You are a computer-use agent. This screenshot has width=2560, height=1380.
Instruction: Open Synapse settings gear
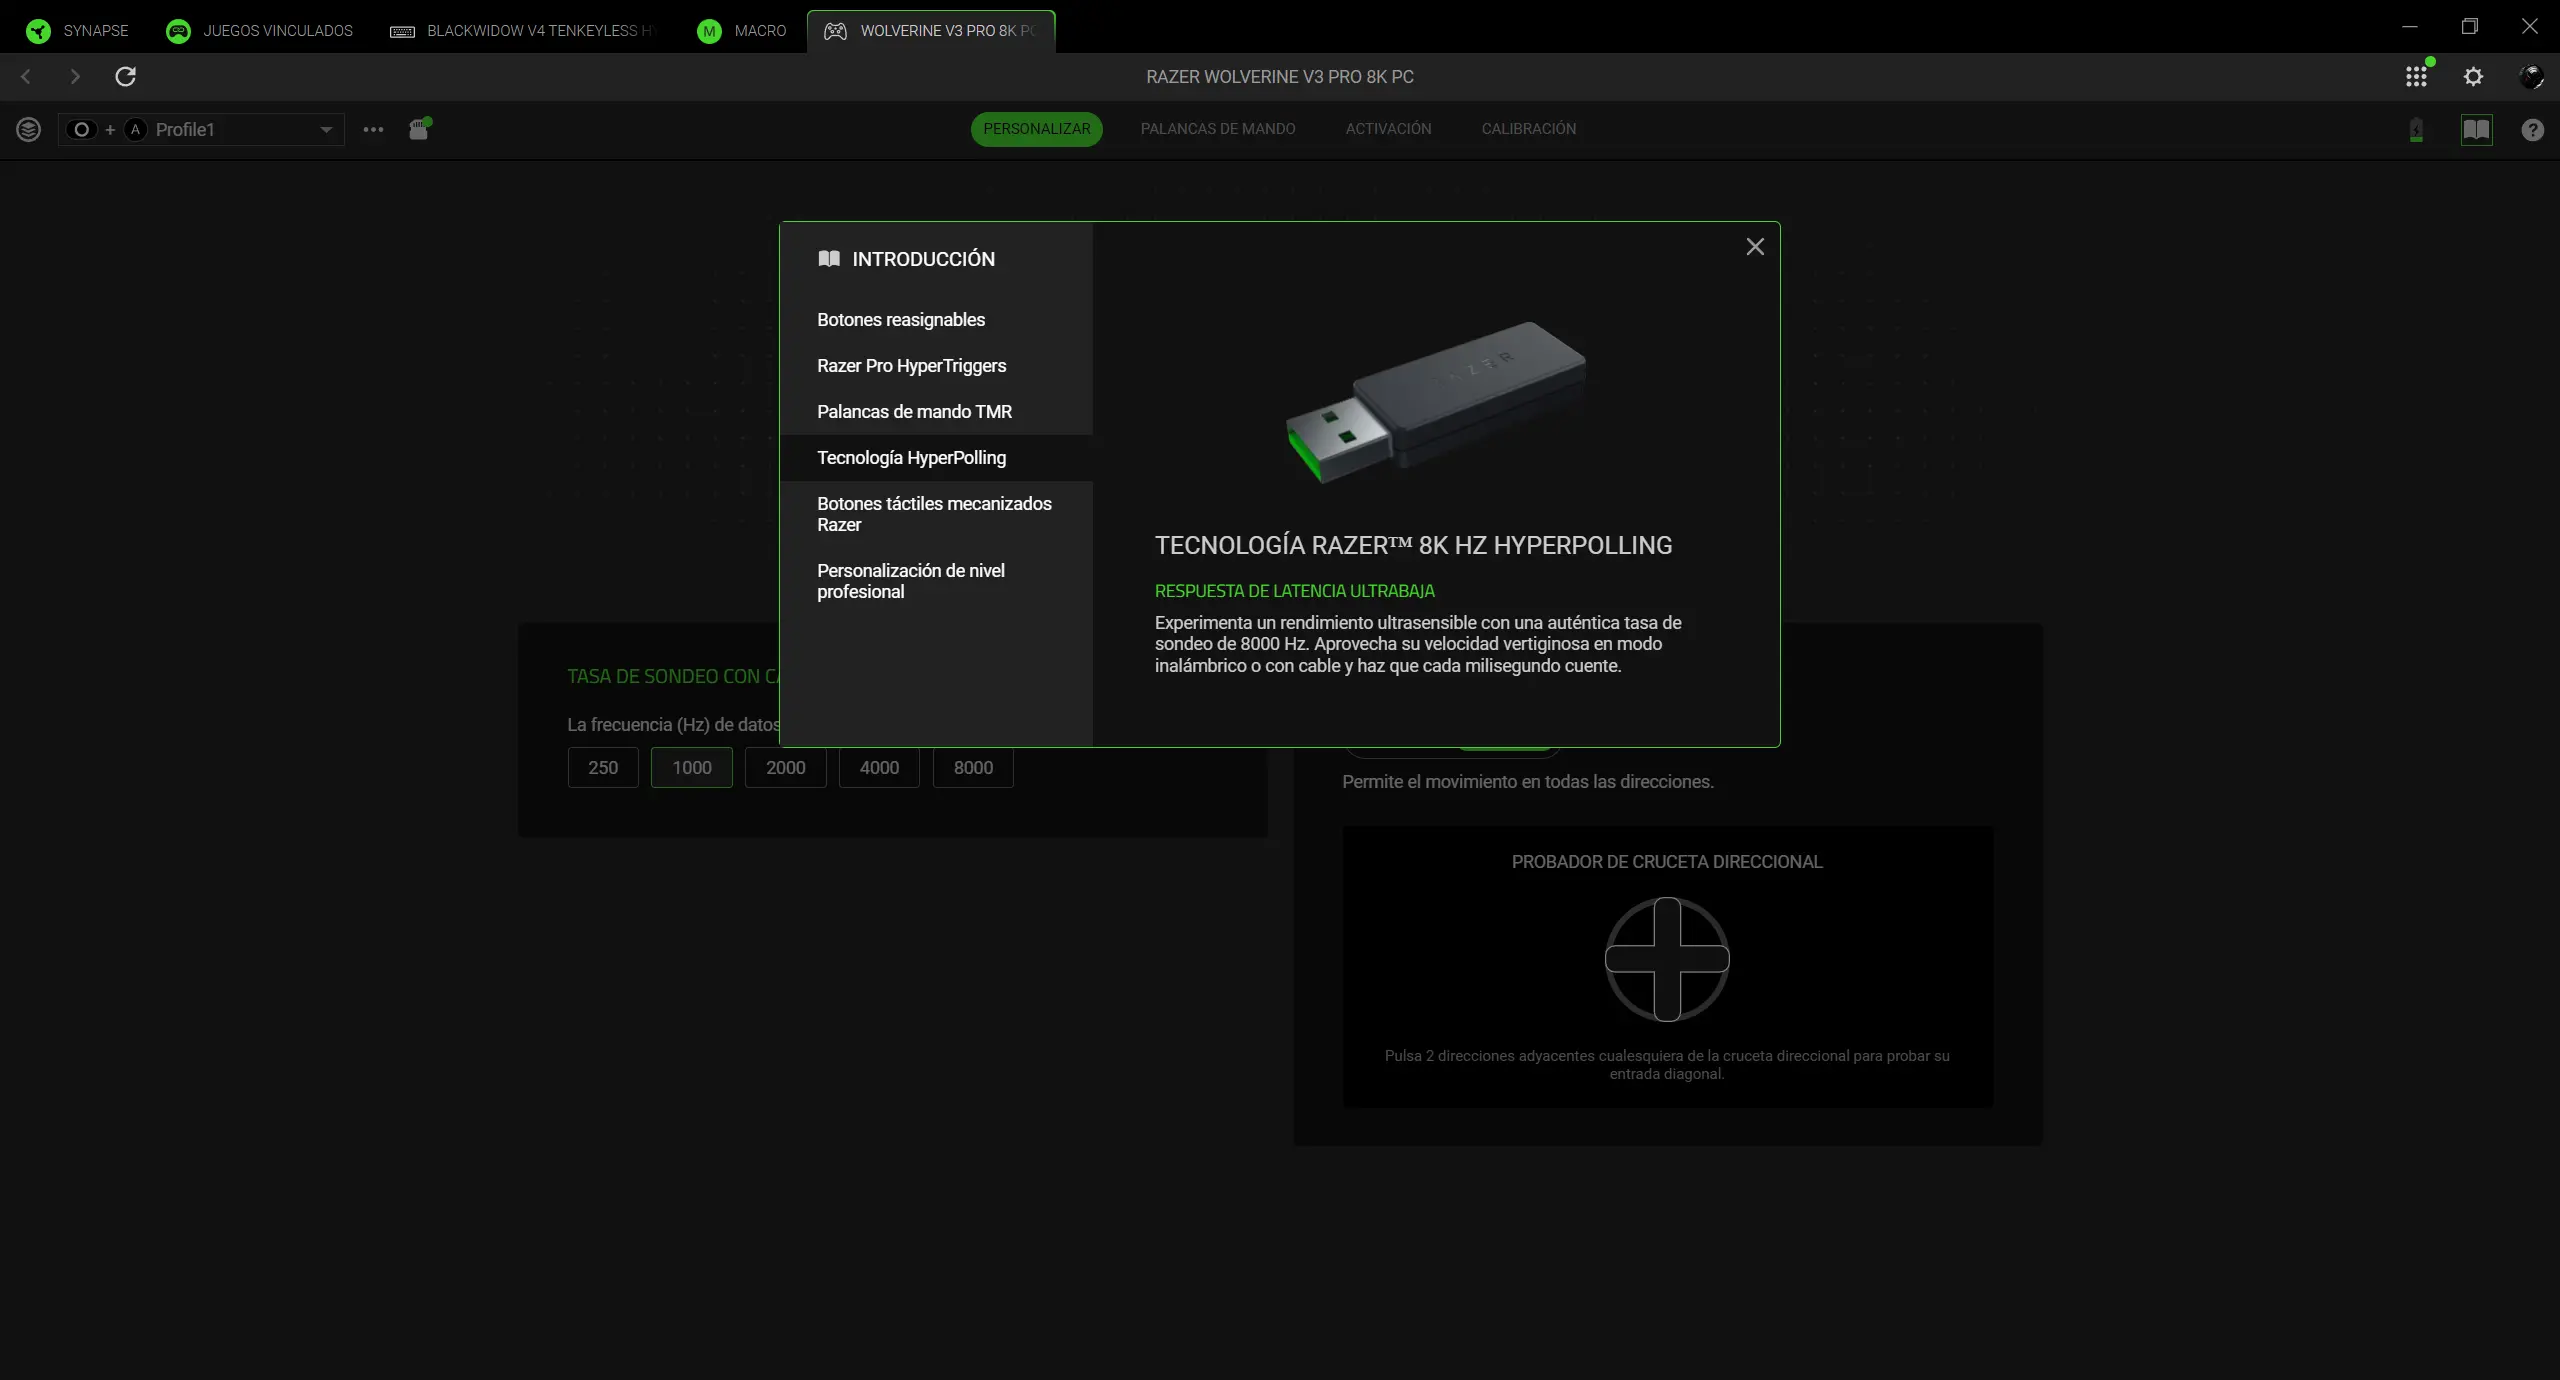point(2474,76)
